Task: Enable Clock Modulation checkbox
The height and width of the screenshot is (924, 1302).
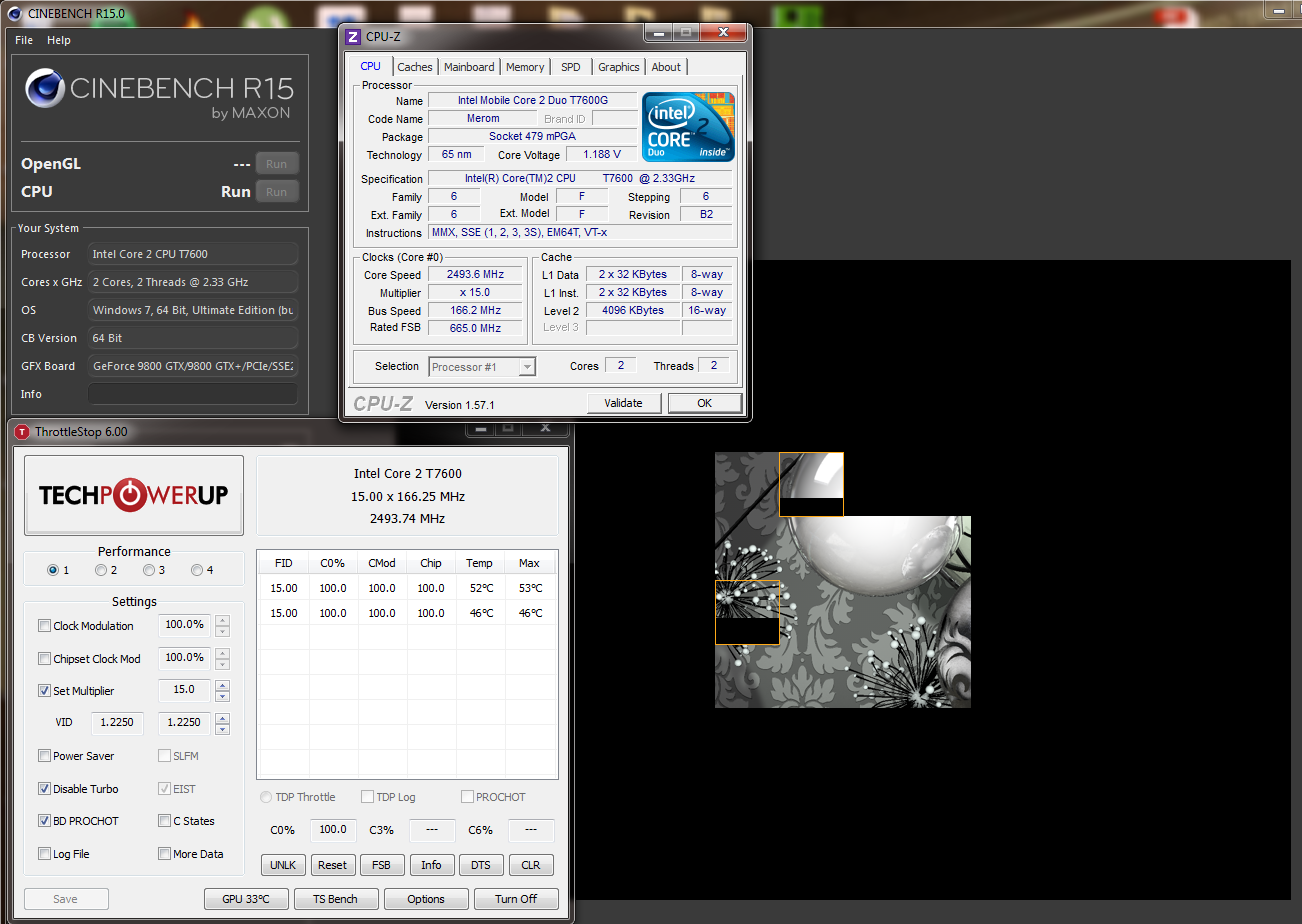Action: (44, 626)
